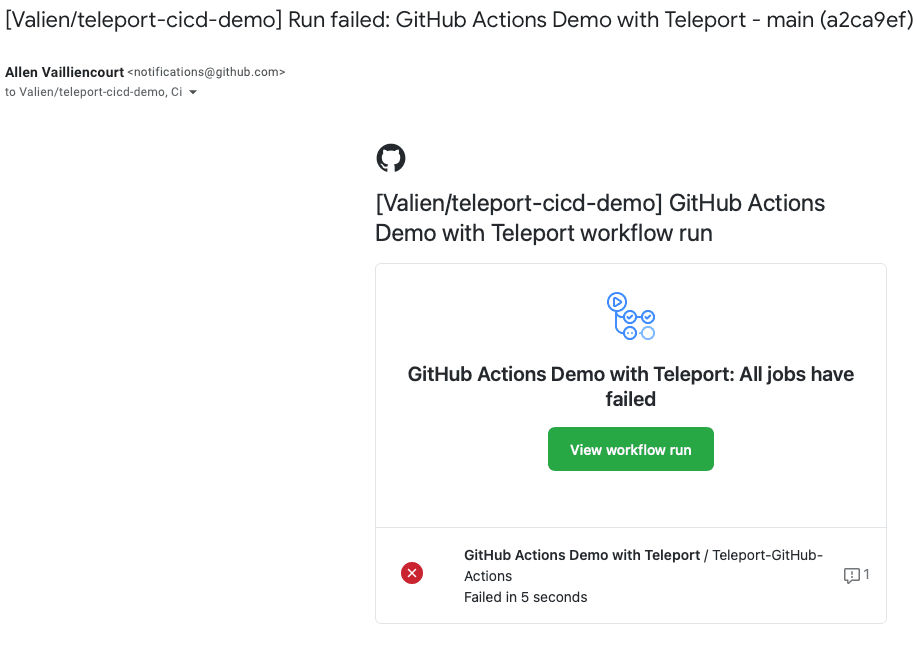Click the red failed-status X icon
This screenshot has width=917, height=646.
point(411,573)
